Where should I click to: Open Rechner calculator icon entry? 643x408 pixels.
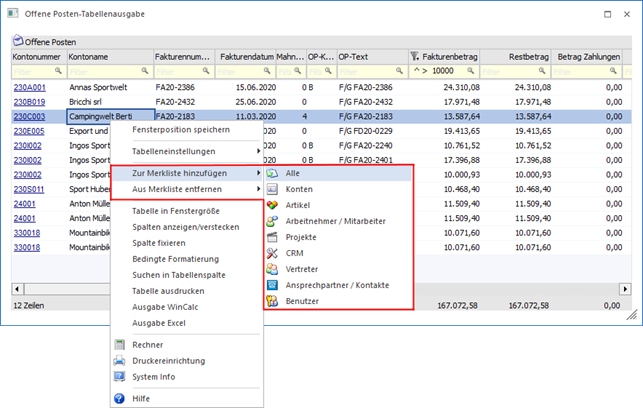[x=120, y=344]
